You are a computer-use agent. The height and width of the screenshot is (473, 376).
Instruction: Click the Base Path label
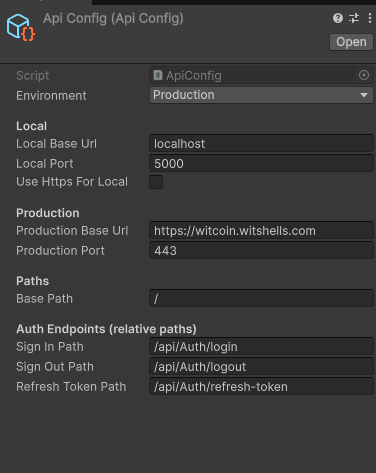pos(44,299)
